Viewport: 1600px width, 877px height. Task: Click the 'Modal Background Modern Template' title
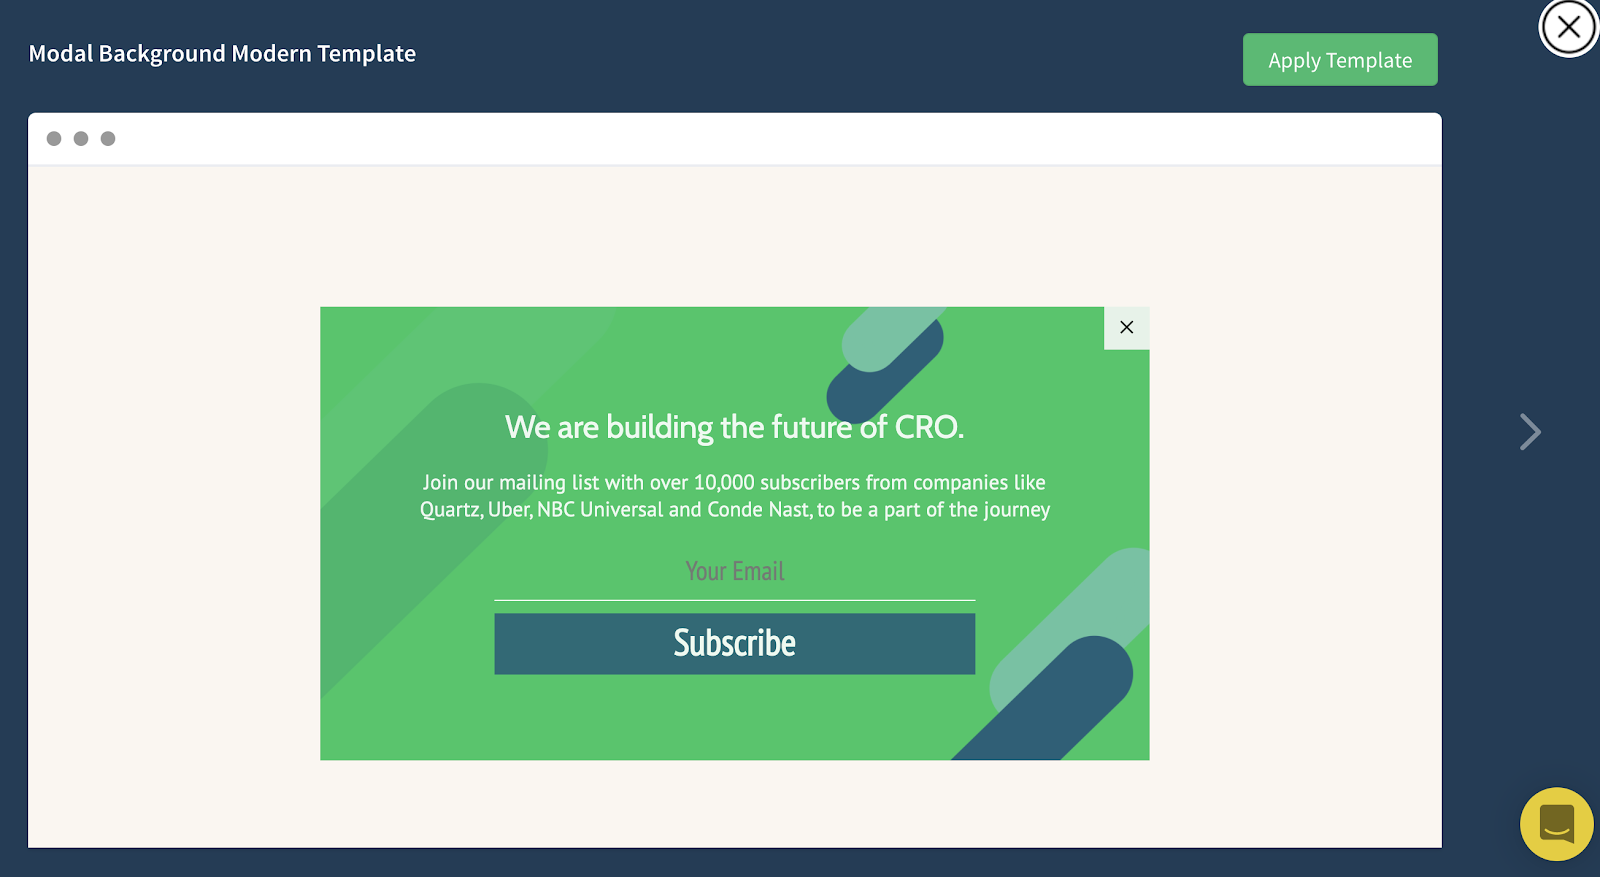point(222,54)
